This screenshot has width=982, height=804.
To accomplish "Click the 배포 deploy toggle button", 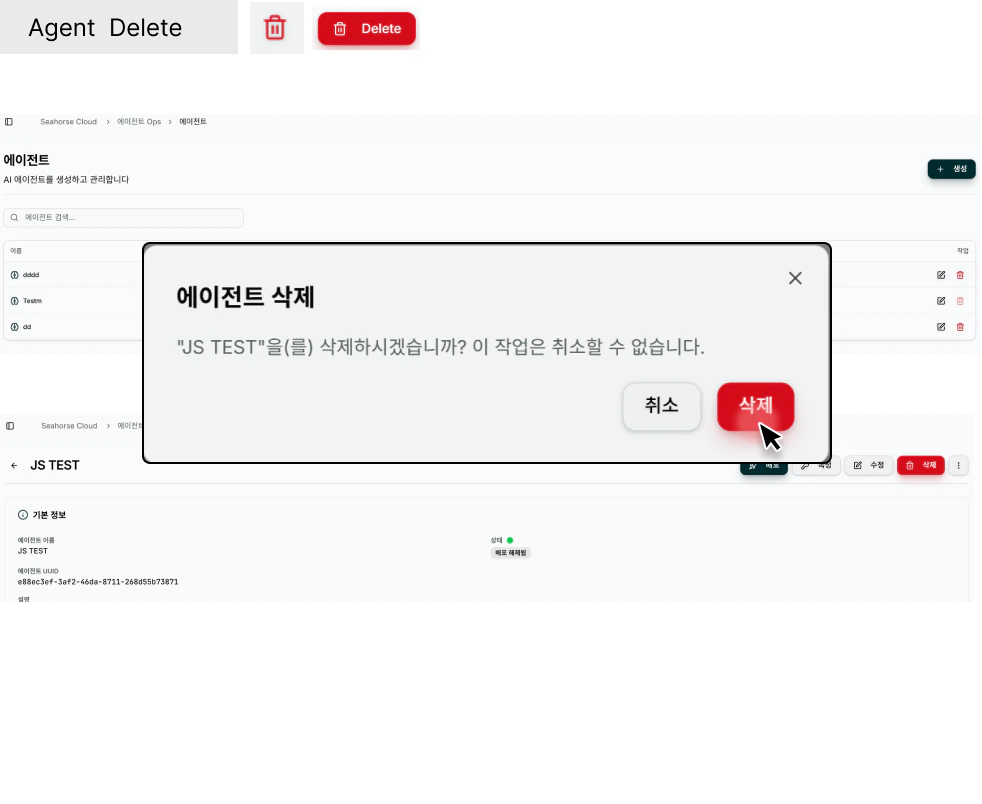I will coord(763,465).
